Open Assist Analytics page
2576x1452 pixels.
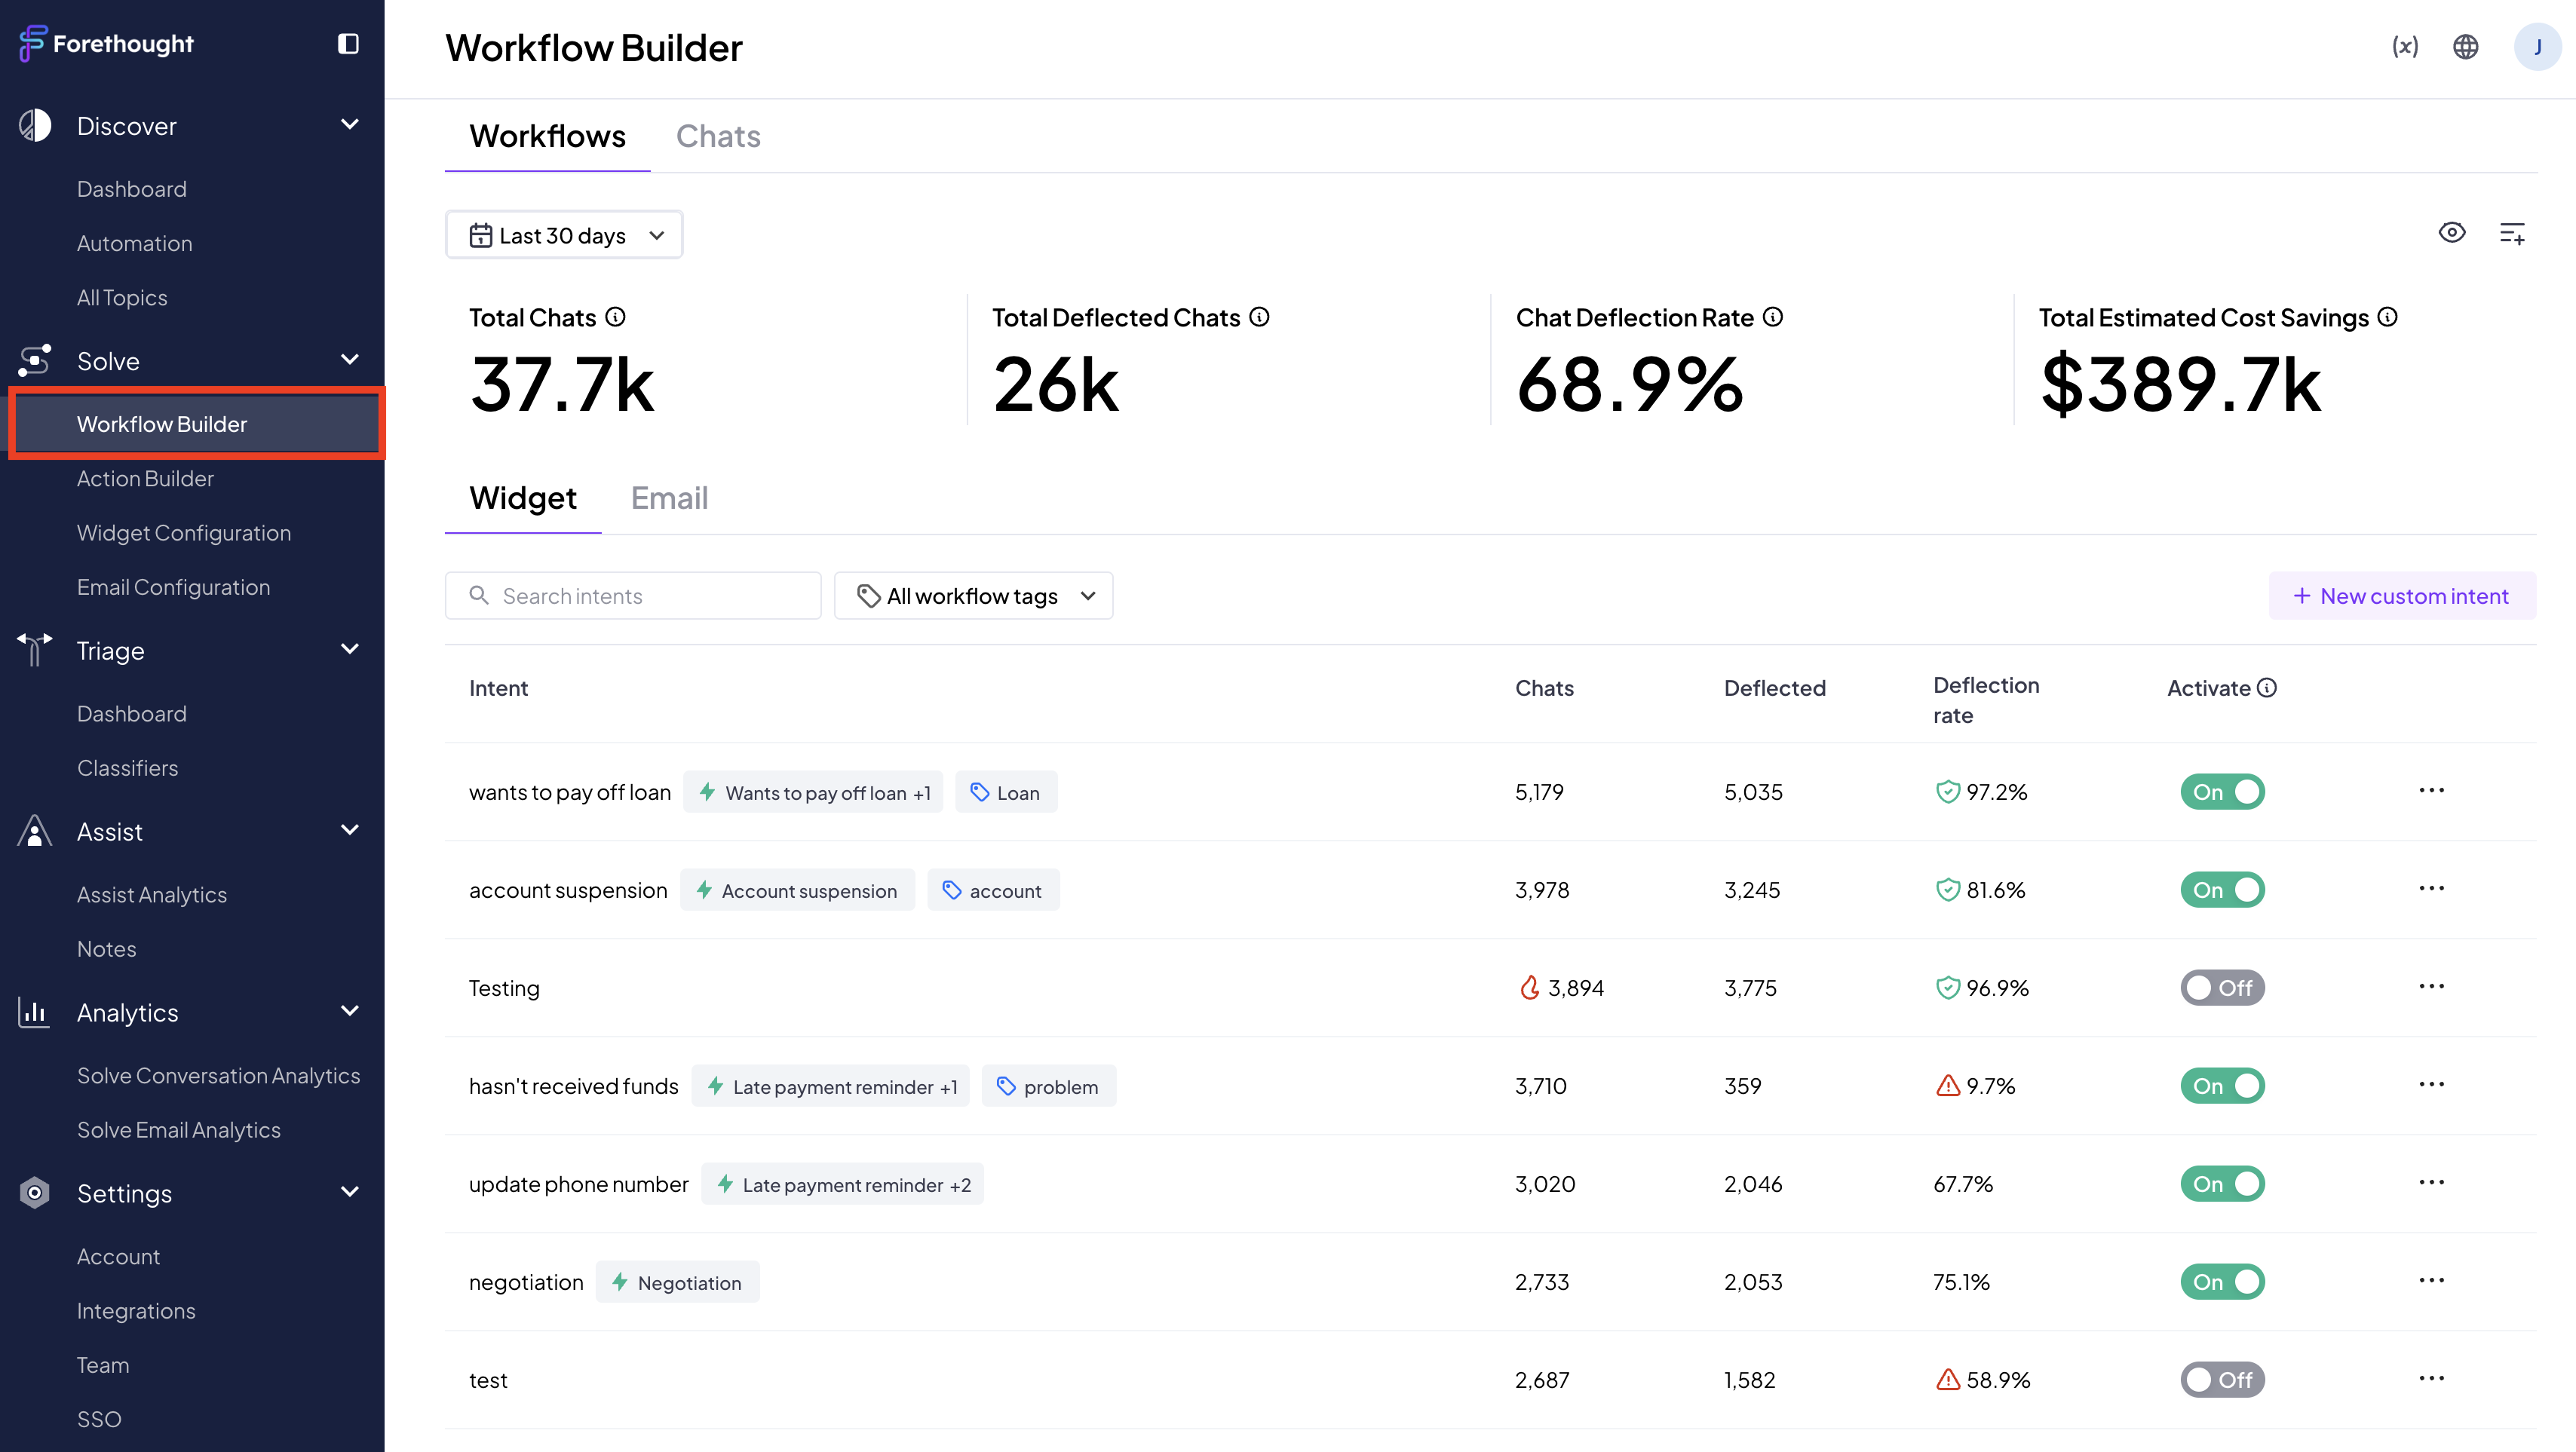[x=152, y=895]
